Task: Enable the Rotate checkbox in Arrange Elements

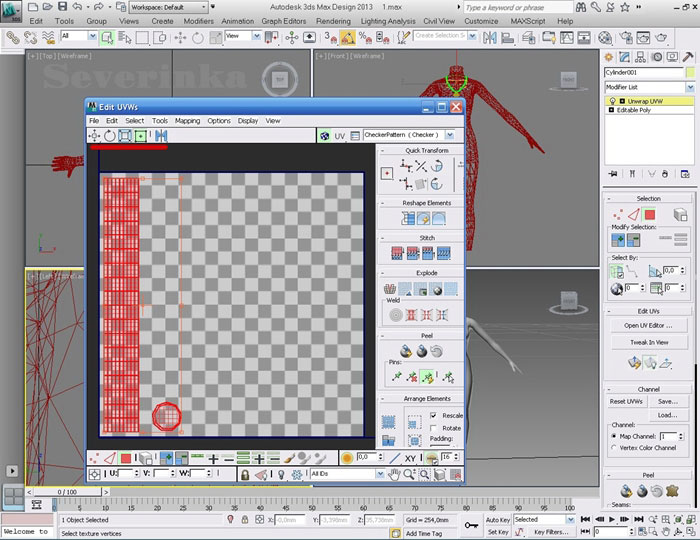Action: (433, 427)
